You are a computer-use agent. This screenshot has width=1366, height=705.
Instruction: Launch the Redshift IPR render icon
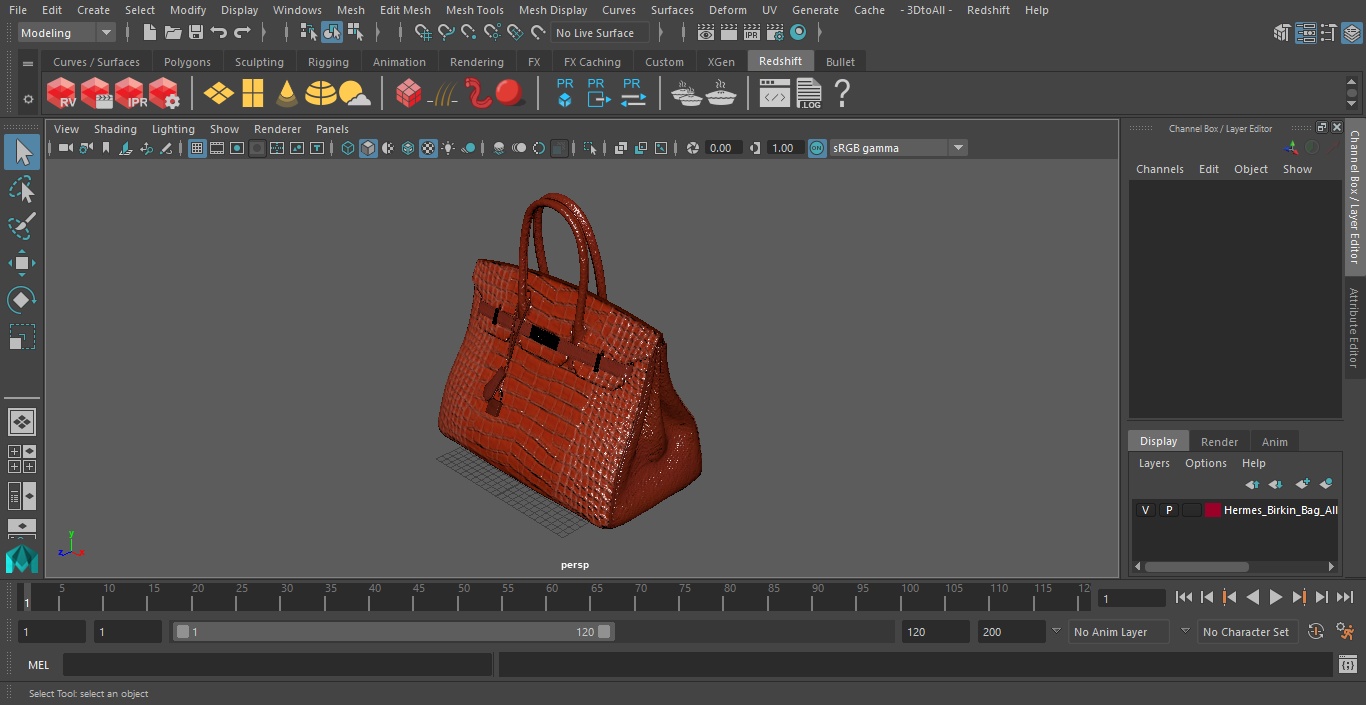(x=130, y=94)
